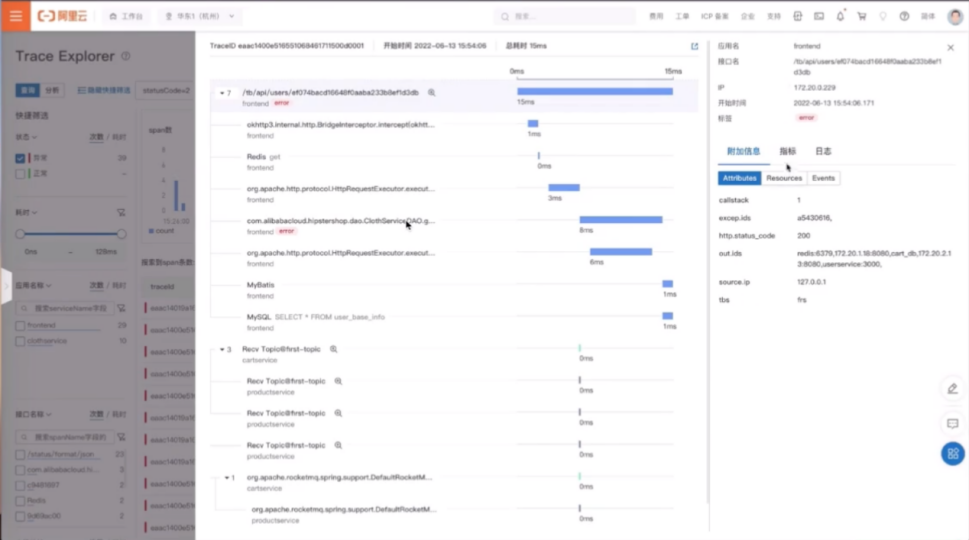Viewport: 969px width, 540px height.
Task: Open the hamburger navigation menu
Action: (x=15, y=16)
